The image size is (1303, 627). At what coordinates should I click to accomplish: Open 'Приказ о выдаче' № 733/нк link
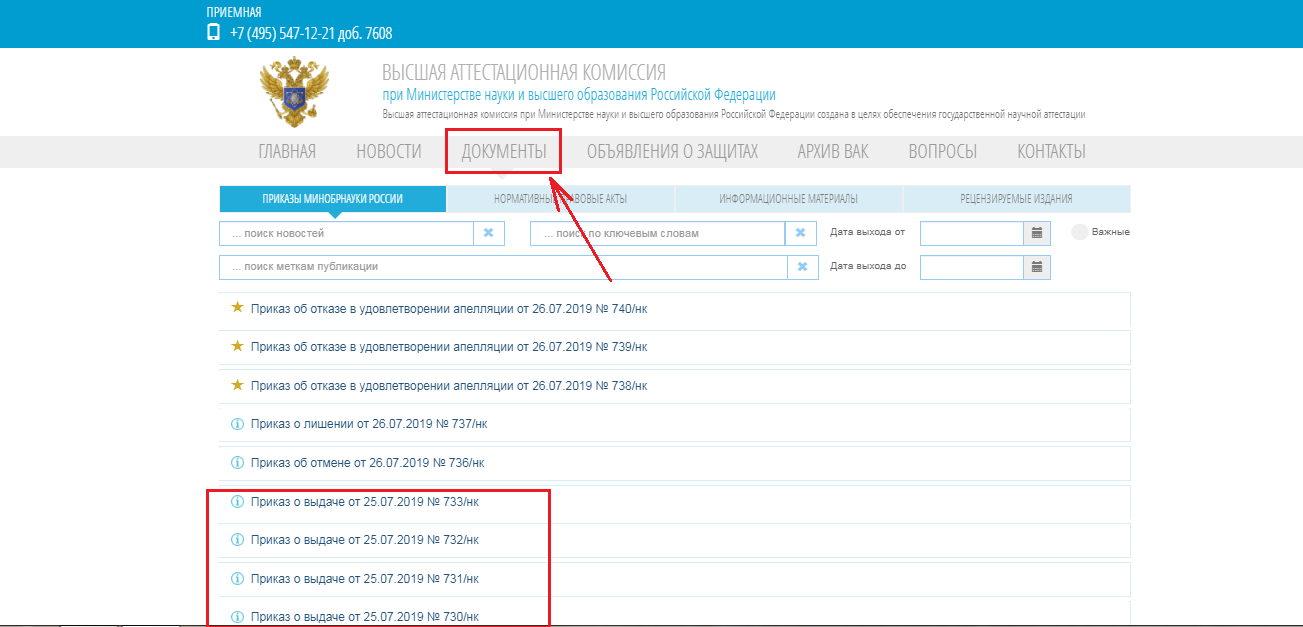[364, 502]
